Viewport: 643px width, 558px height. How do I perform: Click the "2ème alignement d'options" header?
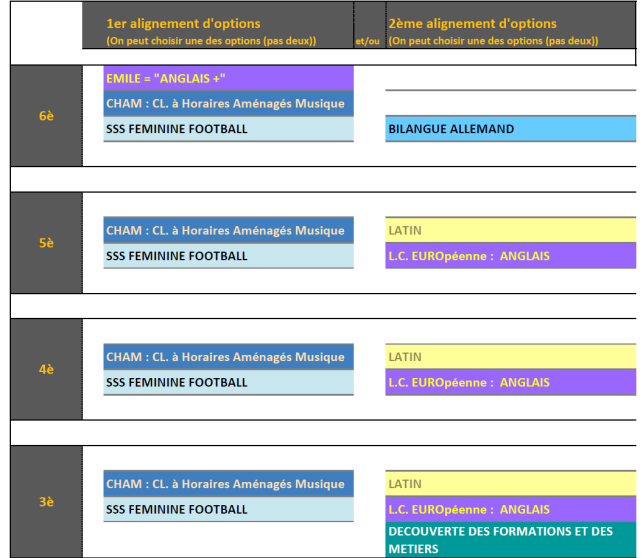point(471,24)
